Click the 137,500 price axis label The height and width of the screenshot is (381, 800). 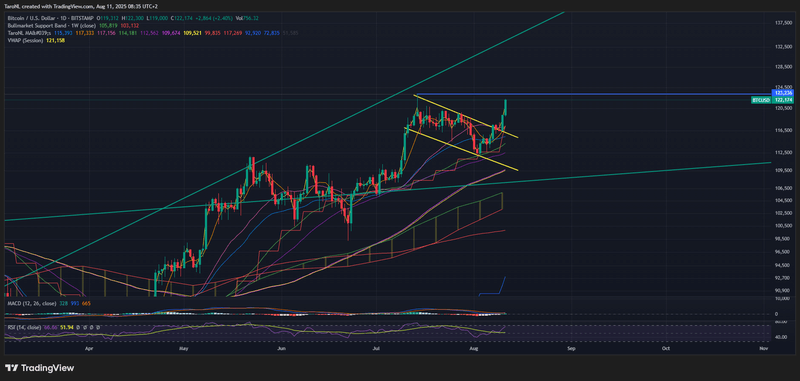pyautogui.click(x=783, y=23)
